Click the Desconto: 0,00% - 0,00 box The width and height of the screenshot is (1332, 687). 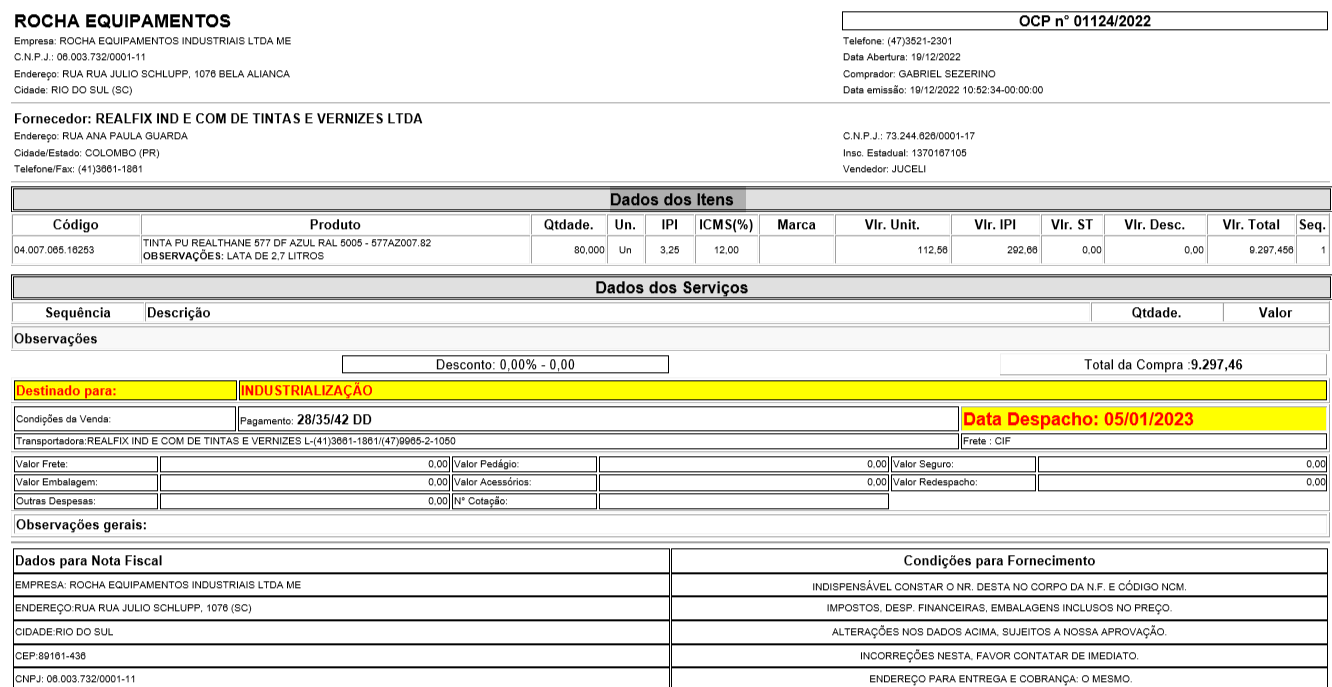coord(505,365)
